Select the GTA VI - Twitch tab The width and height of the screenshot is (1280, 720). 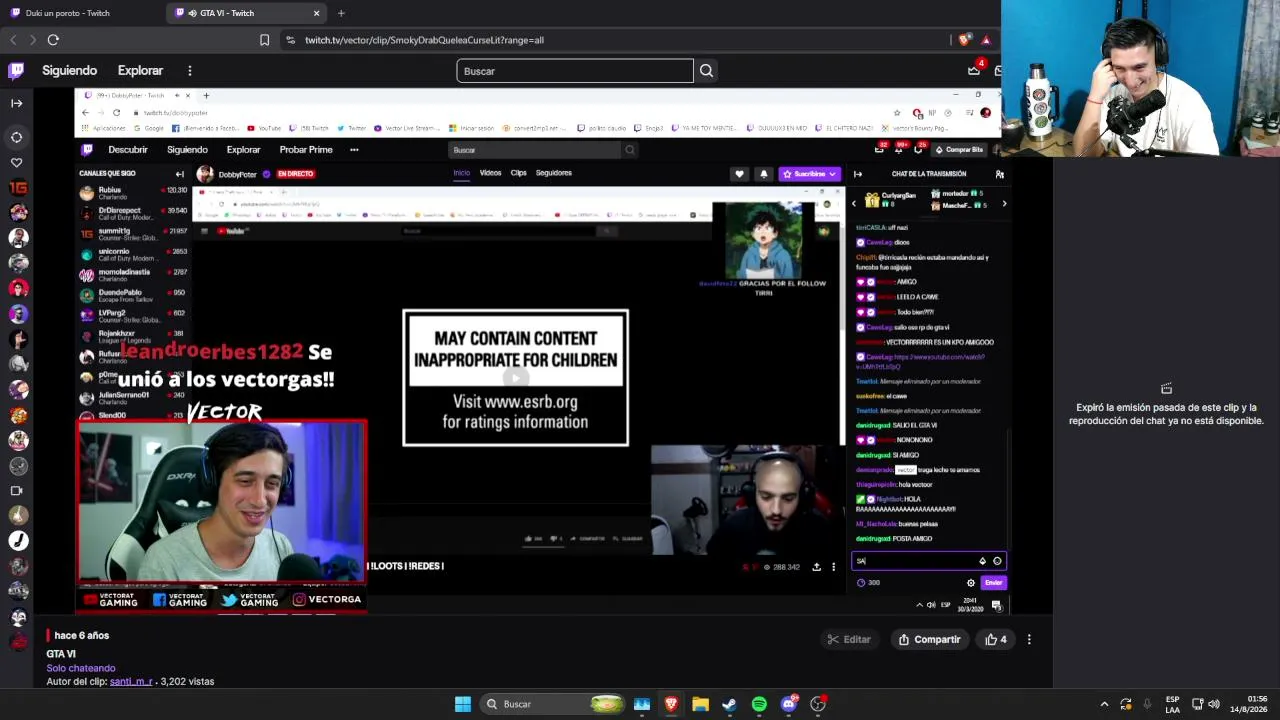coord(247,13)
